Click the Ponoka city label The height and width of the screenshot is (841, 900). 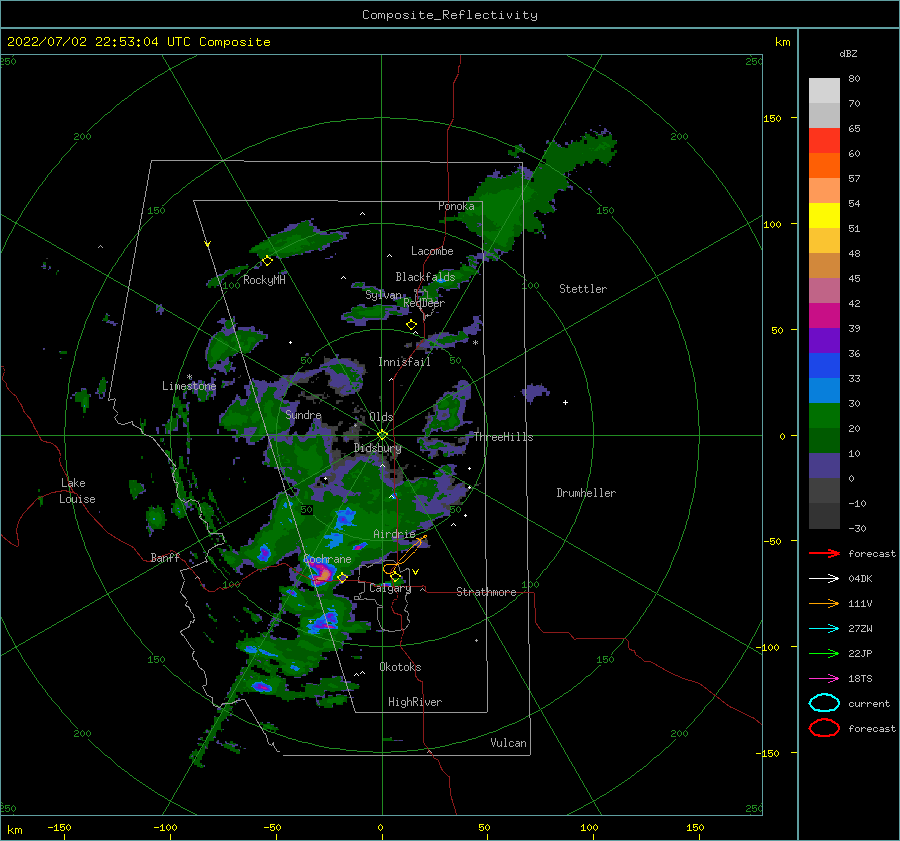pyautogui.click(x=456, y=206)
